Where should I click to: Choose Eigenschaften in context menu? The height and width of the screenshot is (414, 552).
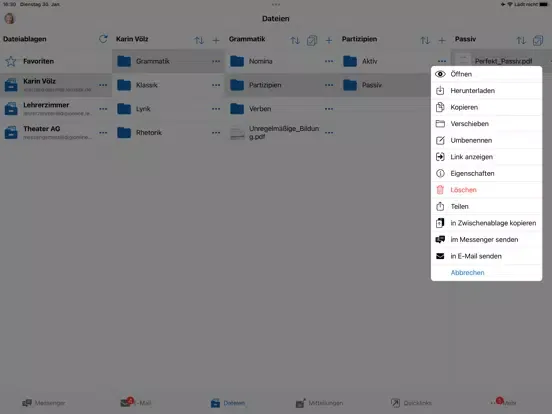coord(487,174)
